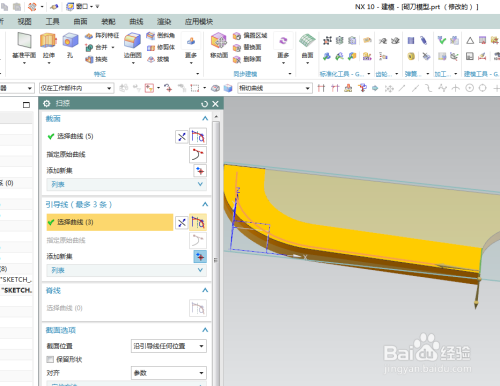Toggle reverse direction button beside 选择曲线 (5)

point(182,137)
